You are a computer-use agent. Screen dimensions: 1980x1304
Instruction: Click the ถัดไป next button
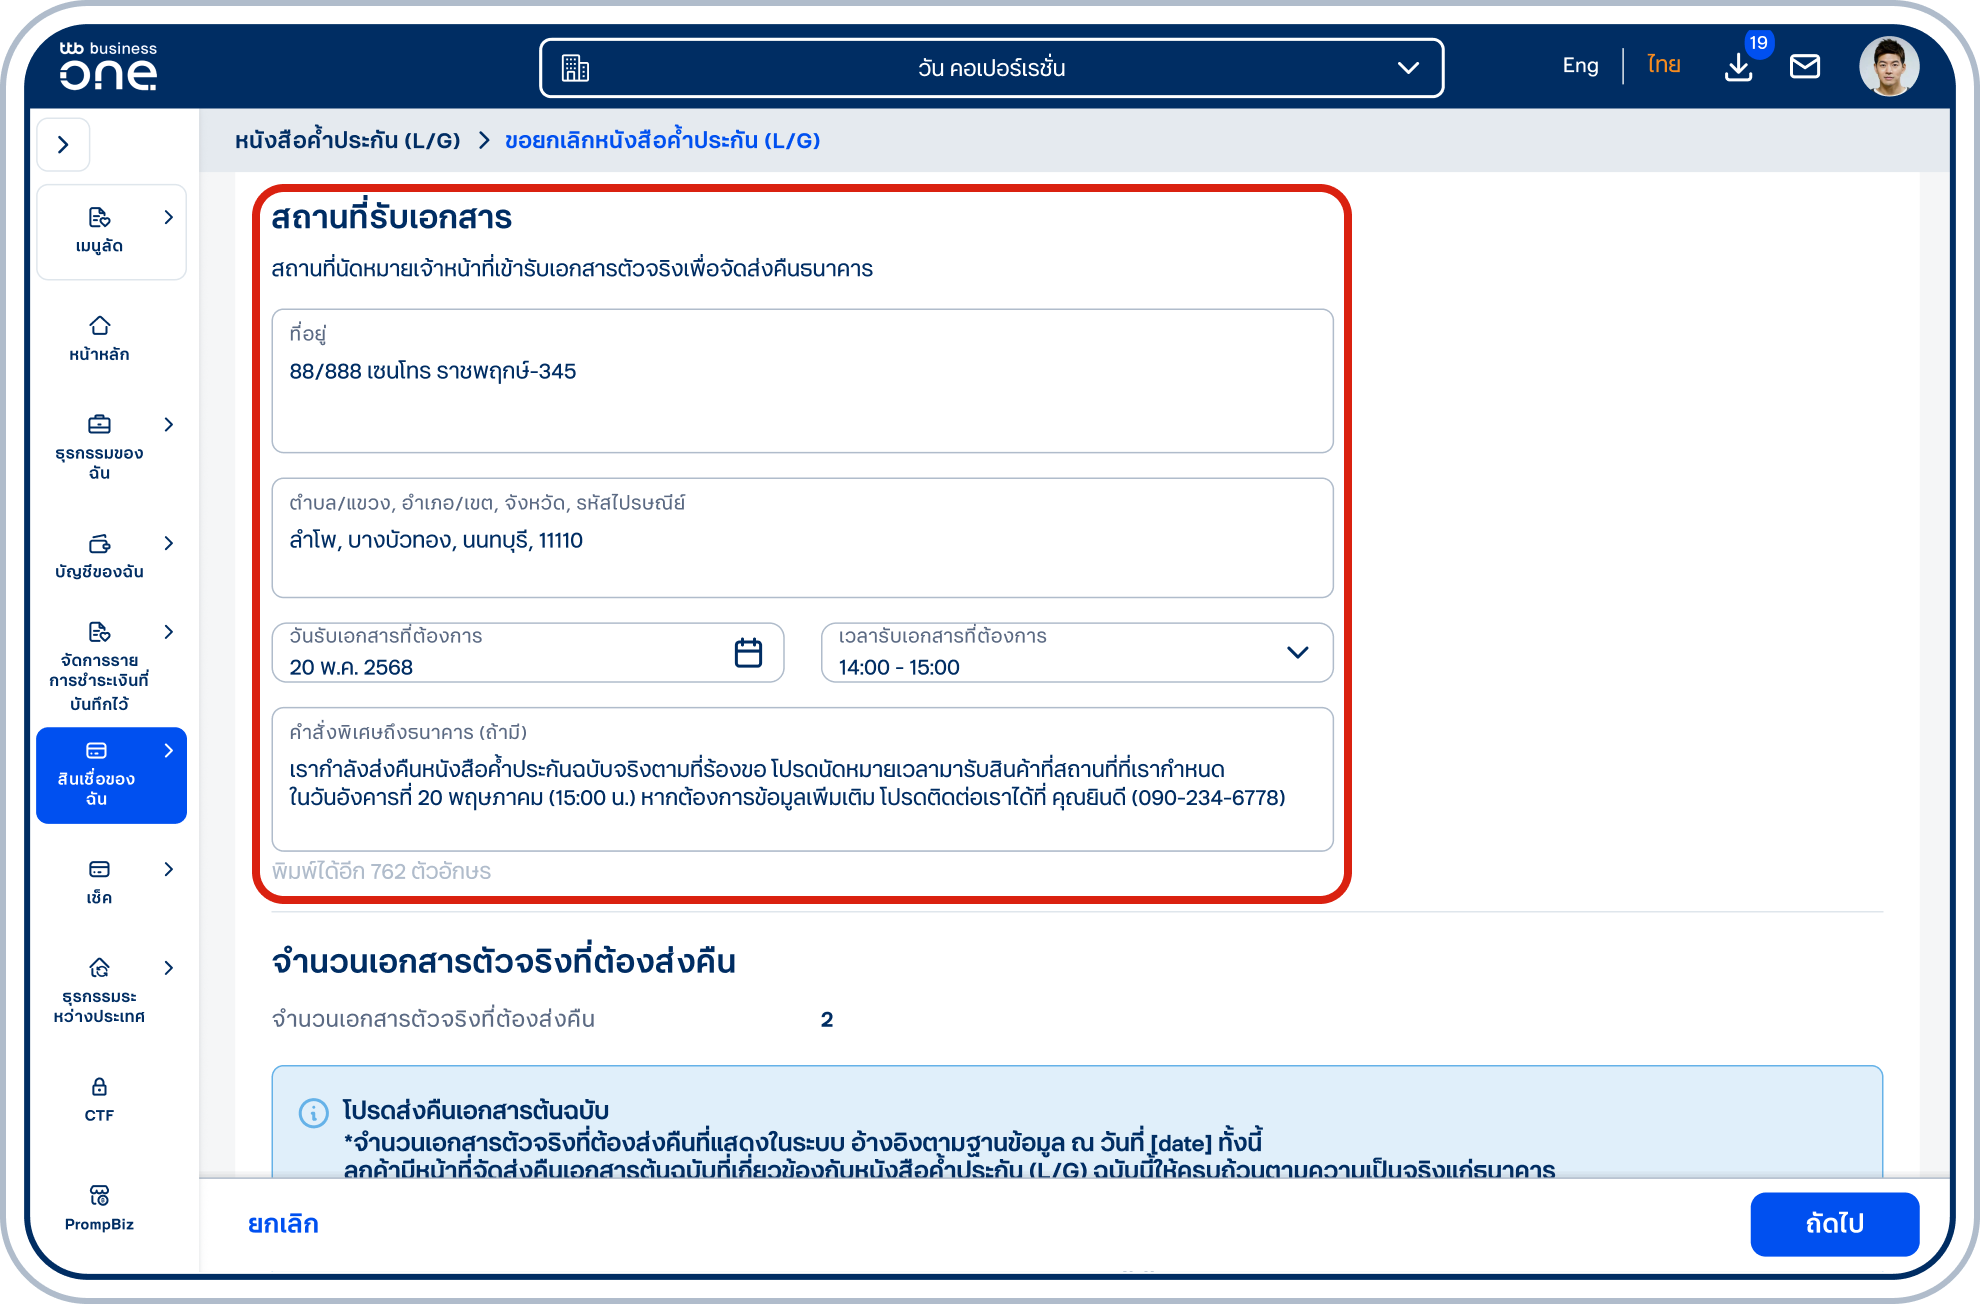(x=1834, y=1223)
